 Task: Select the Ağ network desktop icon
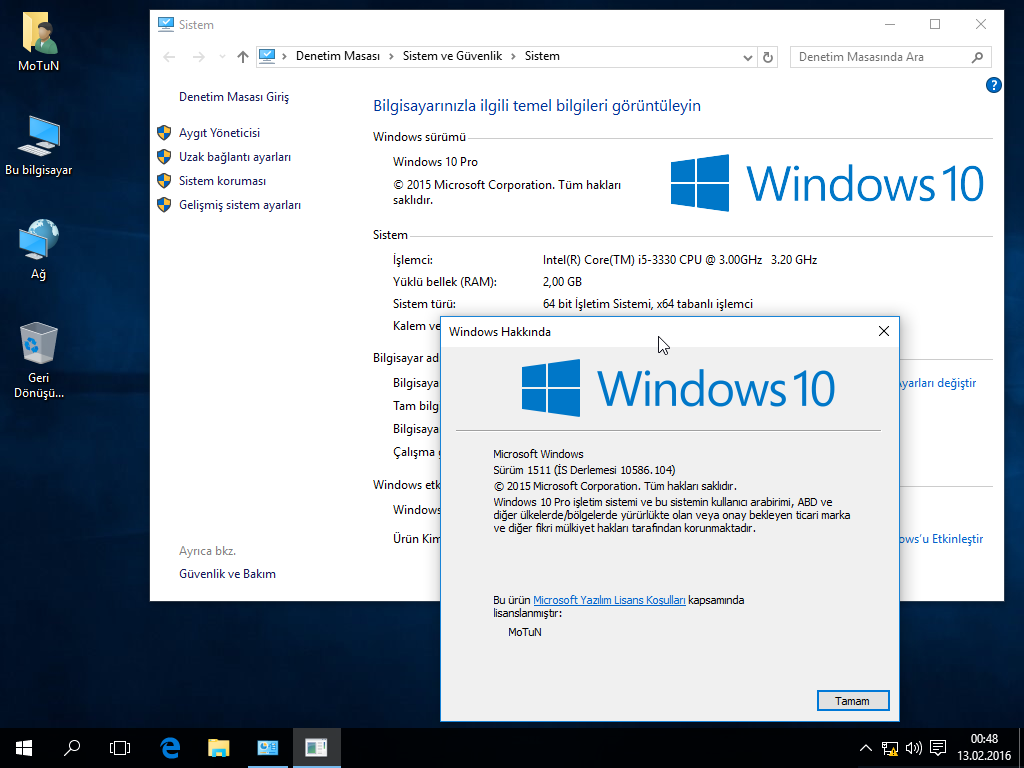(x=39, y=249)
